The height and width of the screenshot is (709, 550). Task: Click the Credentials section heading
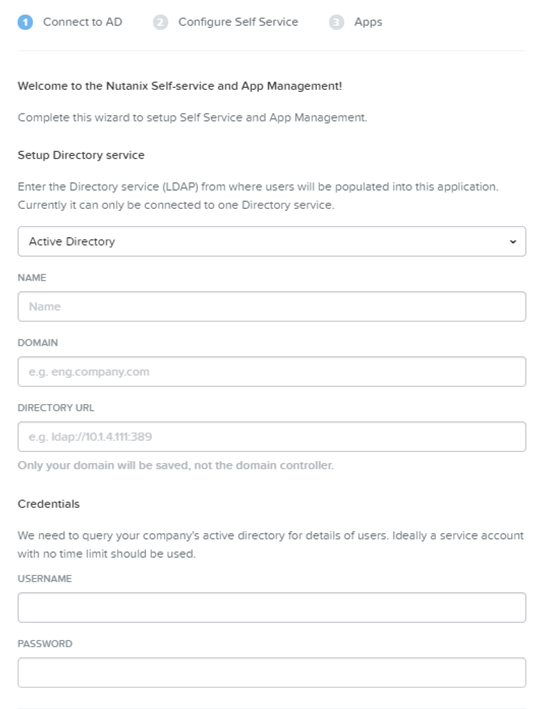point(48,504)
